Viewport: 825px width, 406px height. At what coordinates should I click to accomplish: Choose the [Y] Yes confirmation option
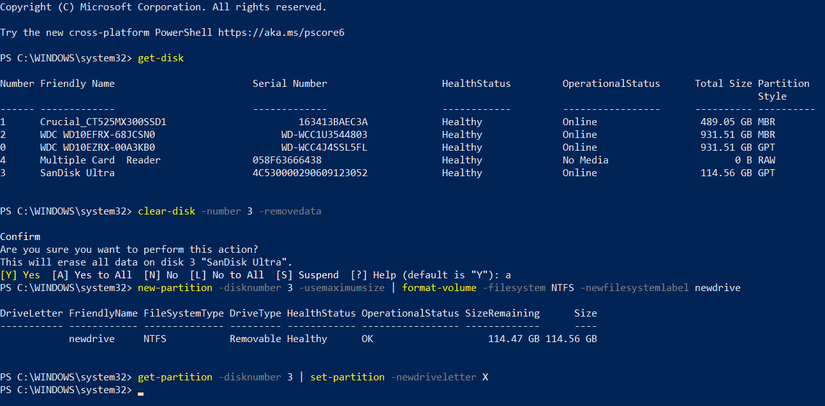pos(21,274)
